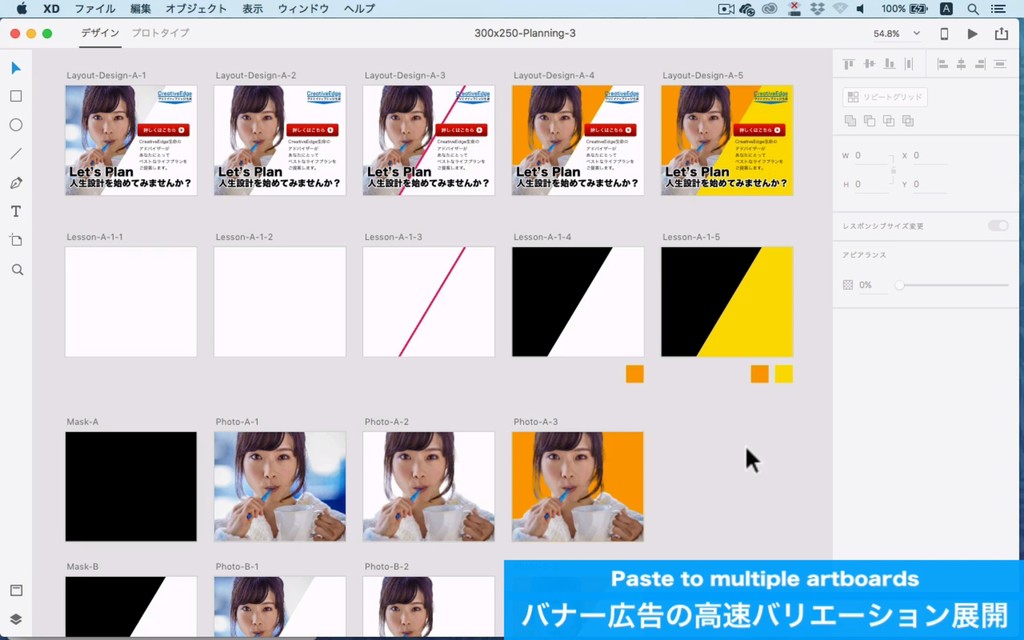The height and width of the screenshot is (640, 1024).
Task: Click the Add (union) boolean icon
Action: tap(850, 120)
